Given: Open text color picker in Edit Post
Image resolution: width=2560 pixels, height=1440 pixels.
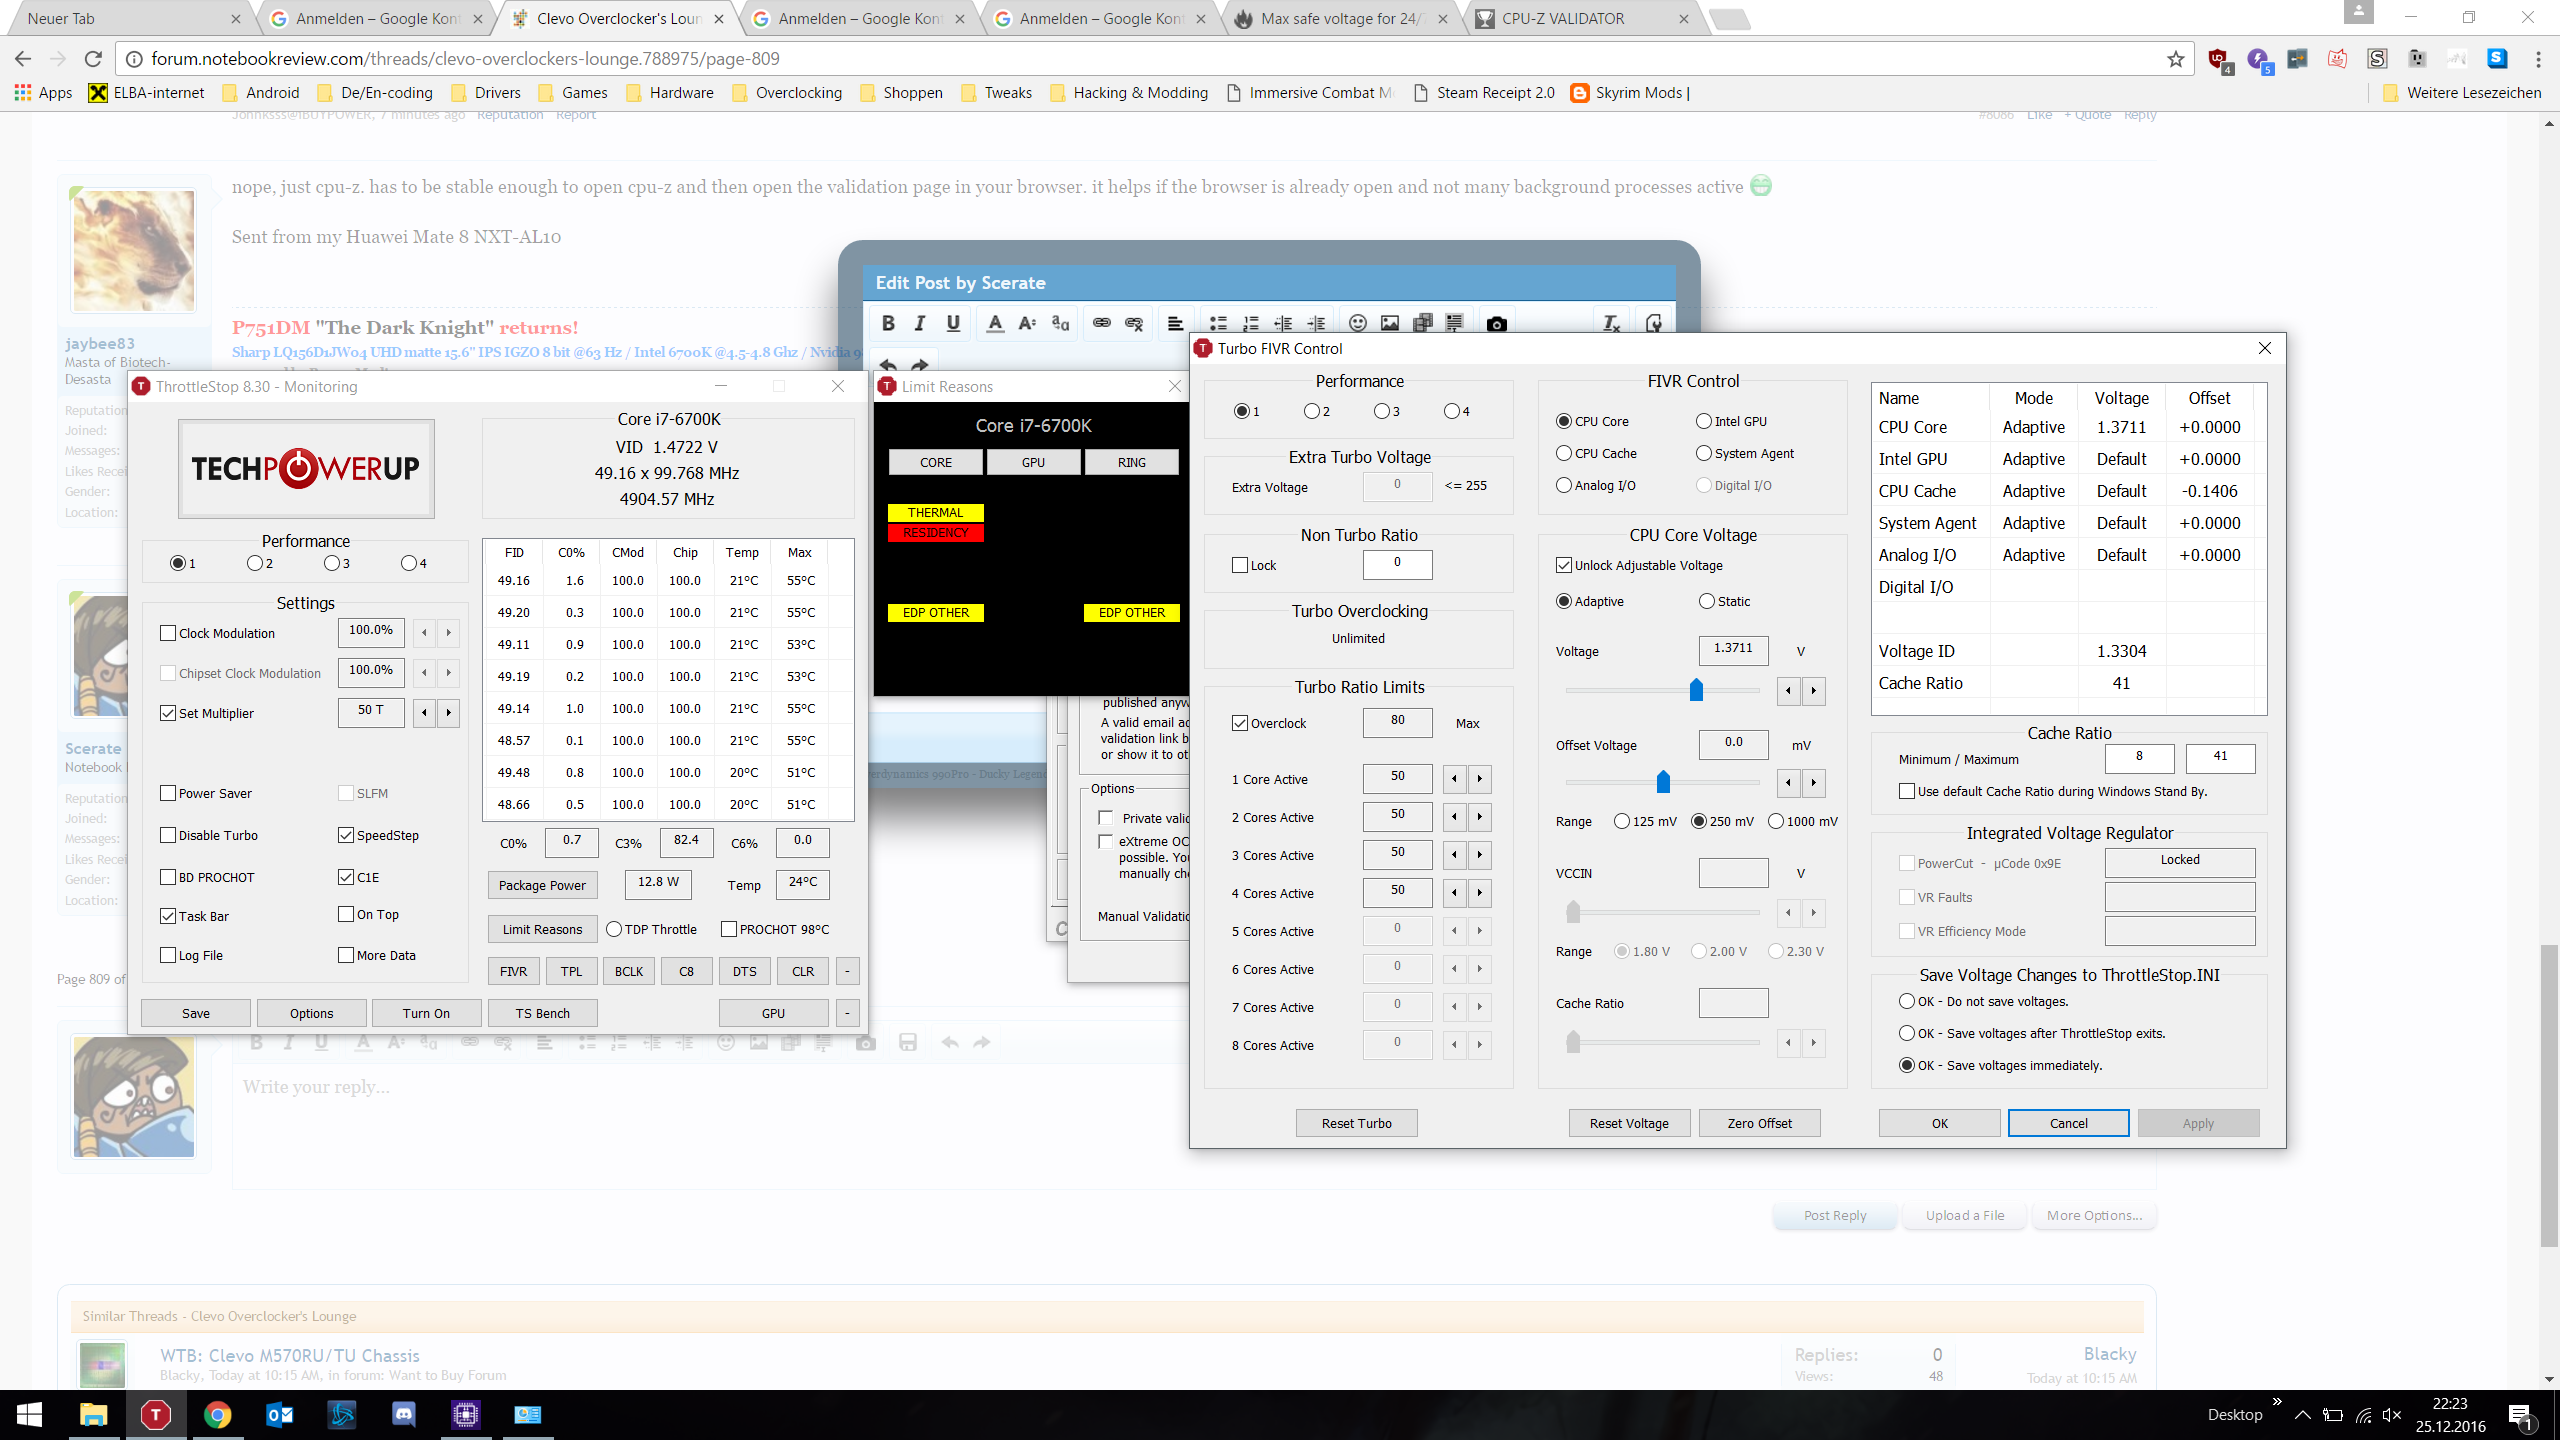Looking at the screenshot, I should pos(994,323).
